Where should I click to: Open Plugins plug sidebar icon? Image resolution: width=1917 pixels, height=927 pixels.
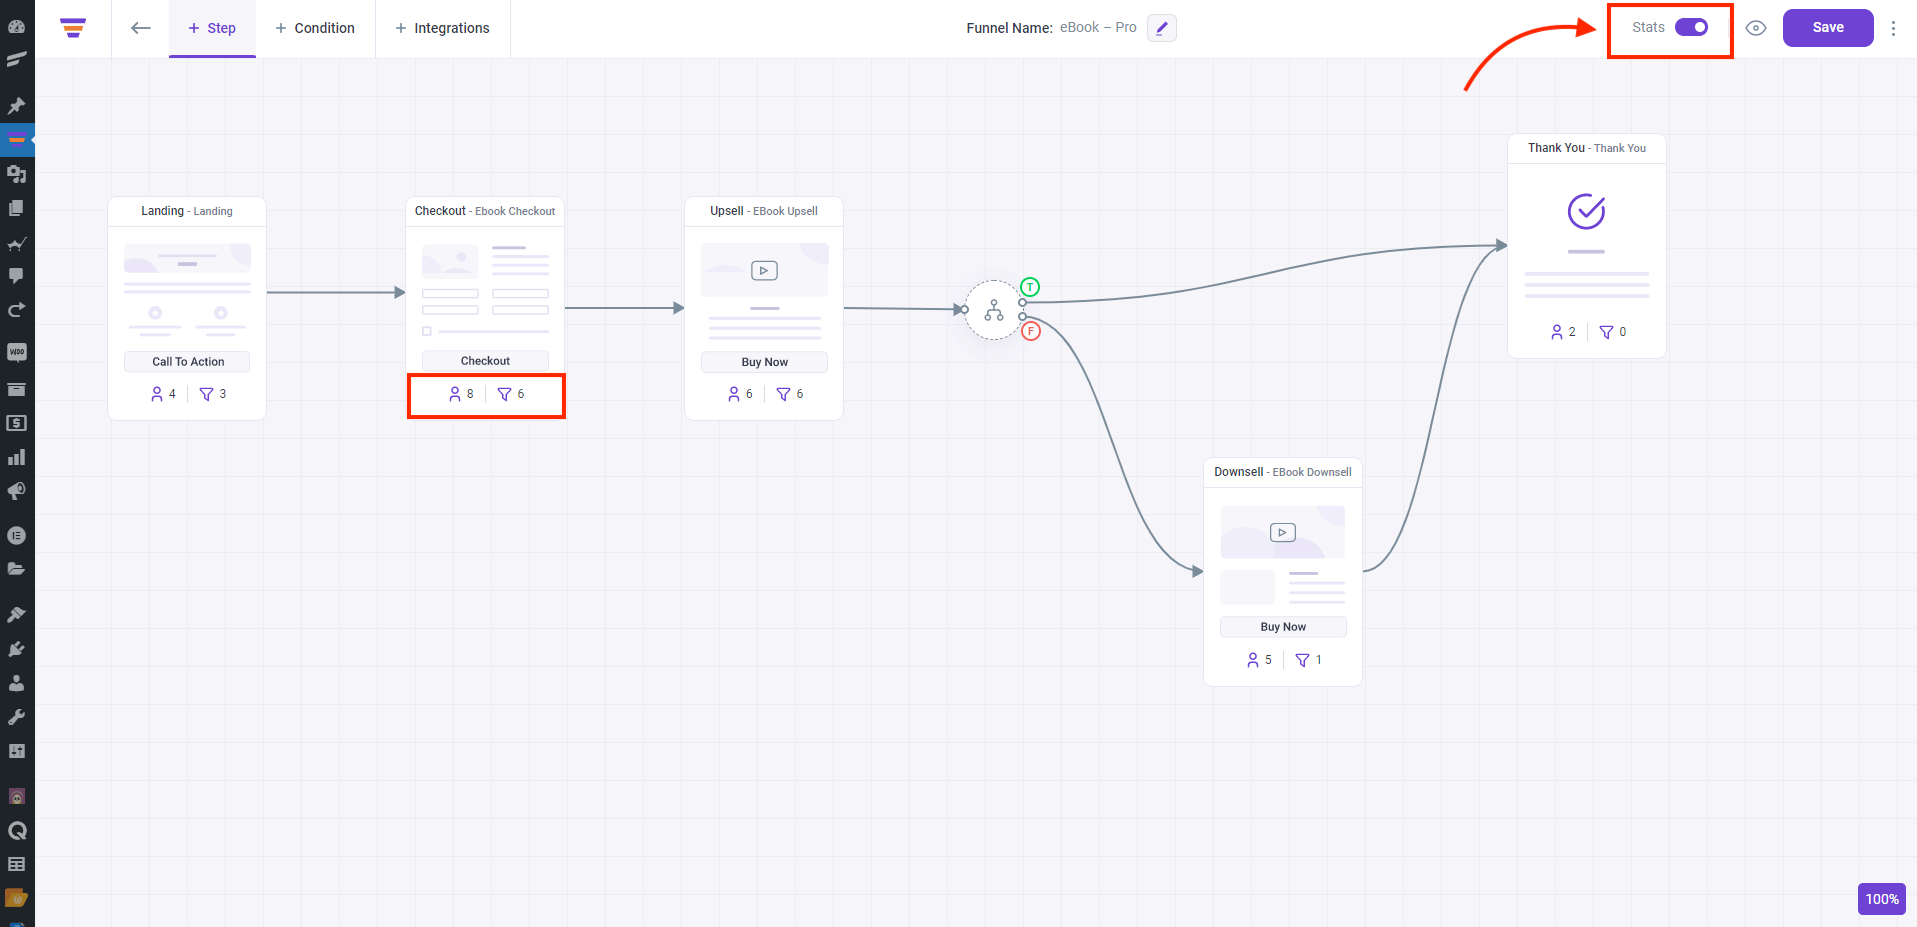click(x=16, y=649)
